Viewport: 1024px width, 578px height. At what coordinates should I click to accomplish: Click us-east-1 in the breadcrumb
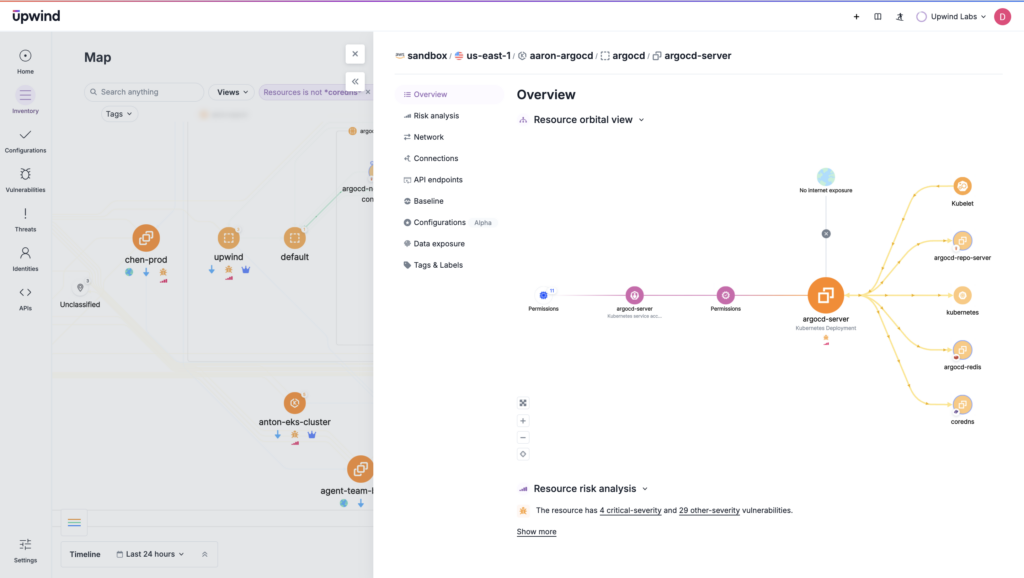488,56
